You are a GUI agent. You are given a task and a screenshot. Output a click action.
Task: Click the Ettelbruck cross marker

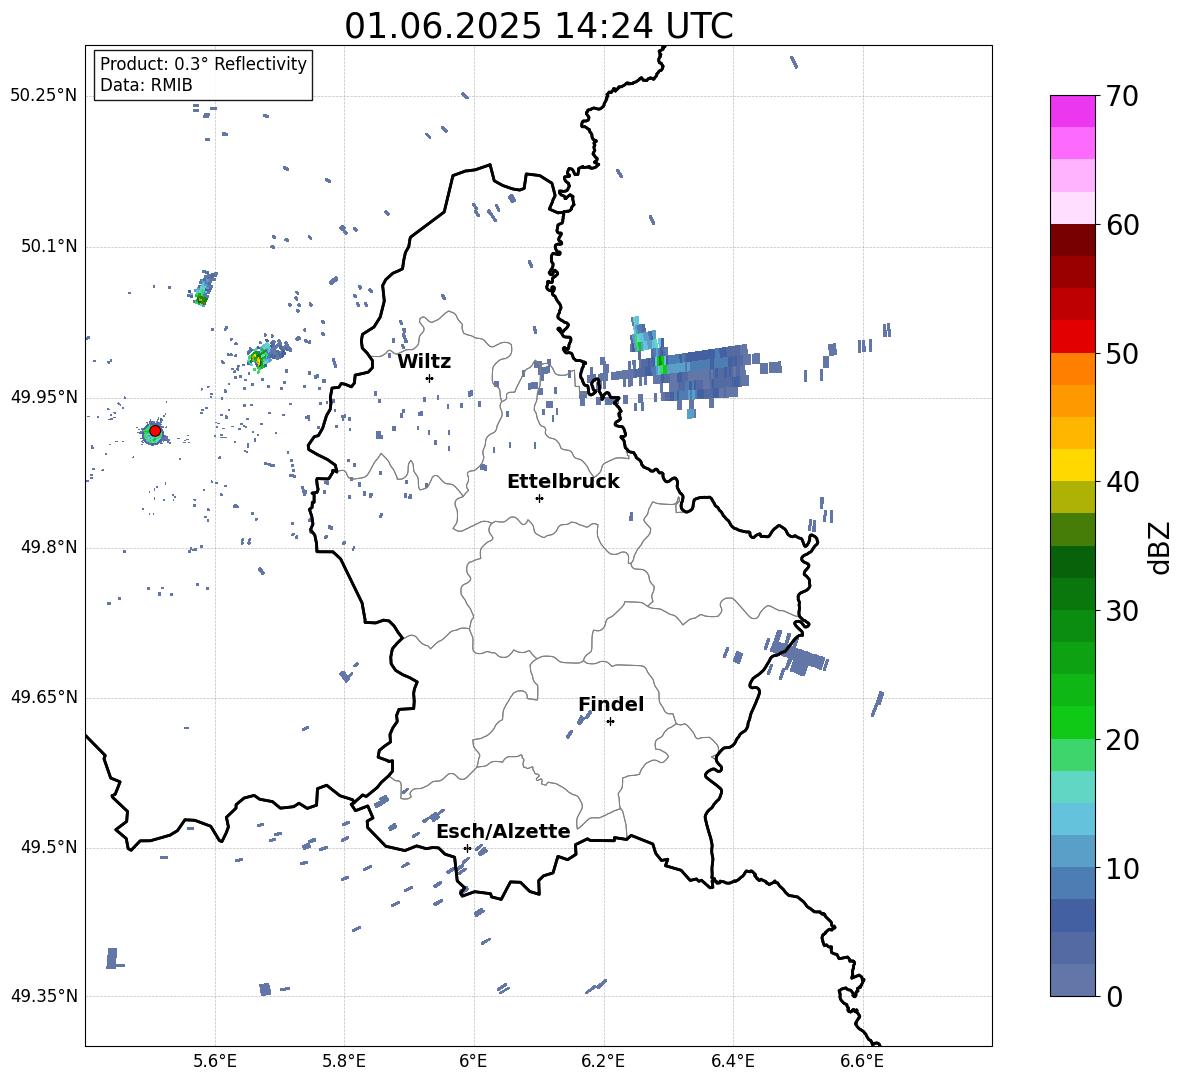click(539, 498)
